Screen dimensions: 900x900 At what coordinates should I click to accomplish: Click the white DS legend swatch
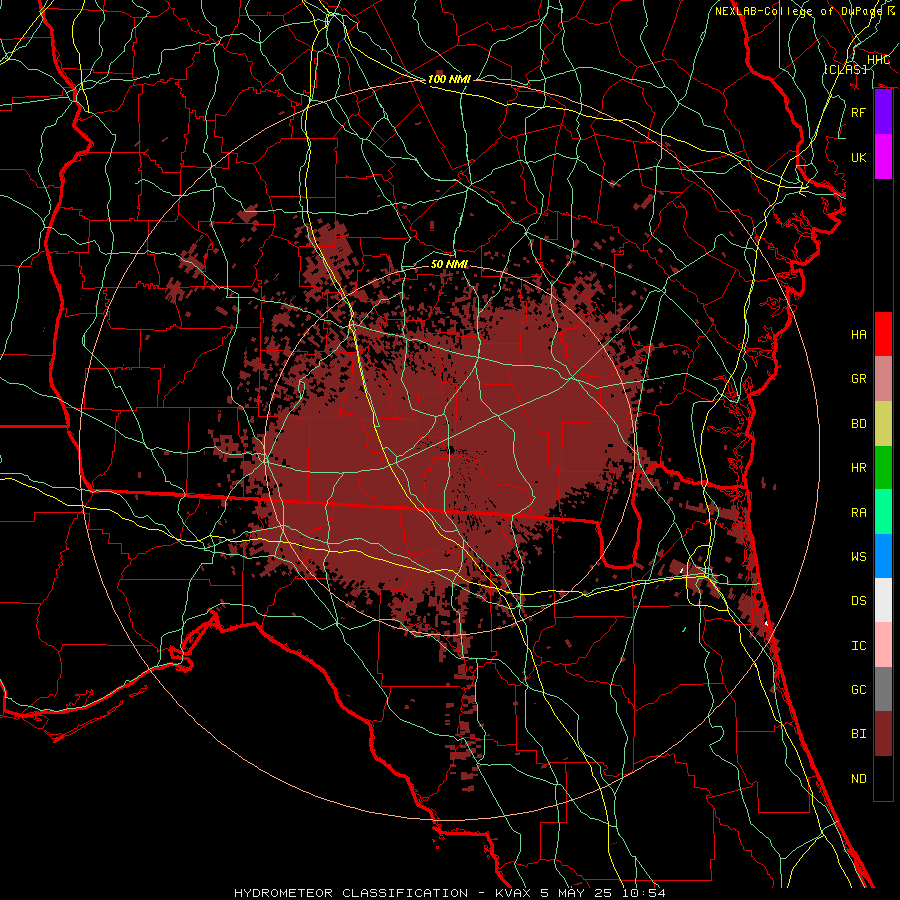883,600
